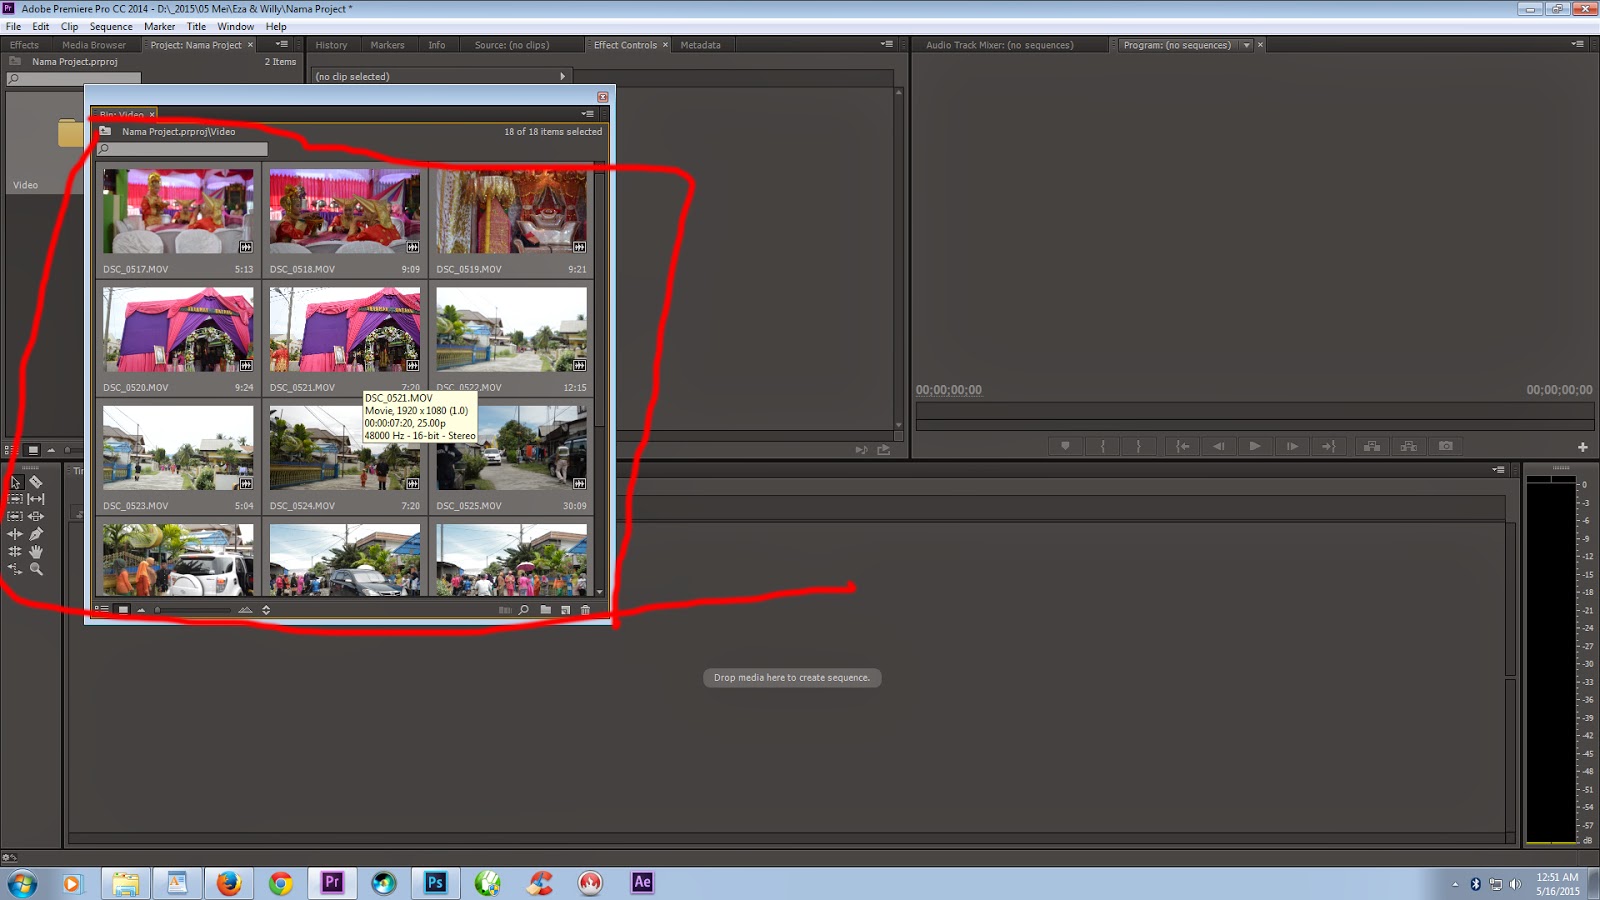Click the Export Frame camera icon in Program monitor
The height and width of the screenshot is (900, 1600).
pyautogui.click(x=1447, y=446)
